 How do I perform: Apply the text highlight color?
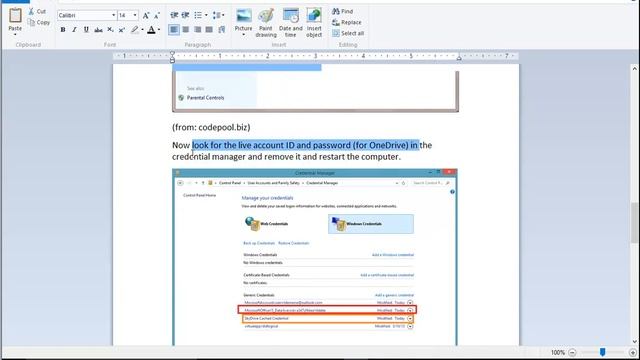point(135,30)
